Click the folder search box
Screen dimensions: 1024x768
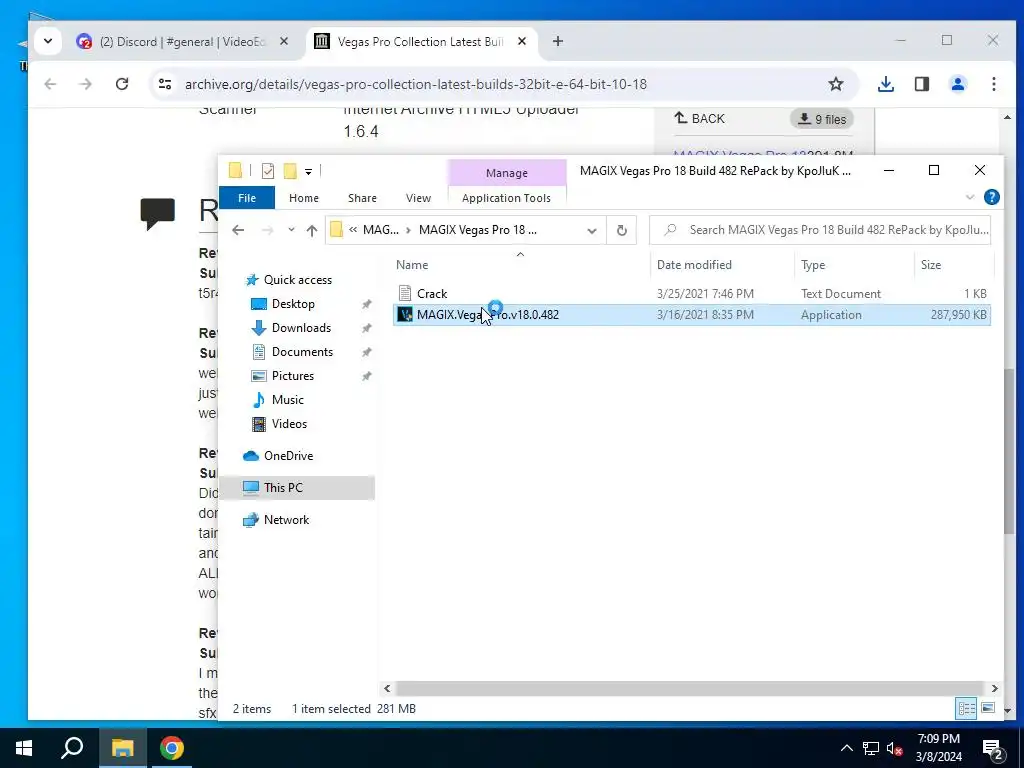pos(820,230)
